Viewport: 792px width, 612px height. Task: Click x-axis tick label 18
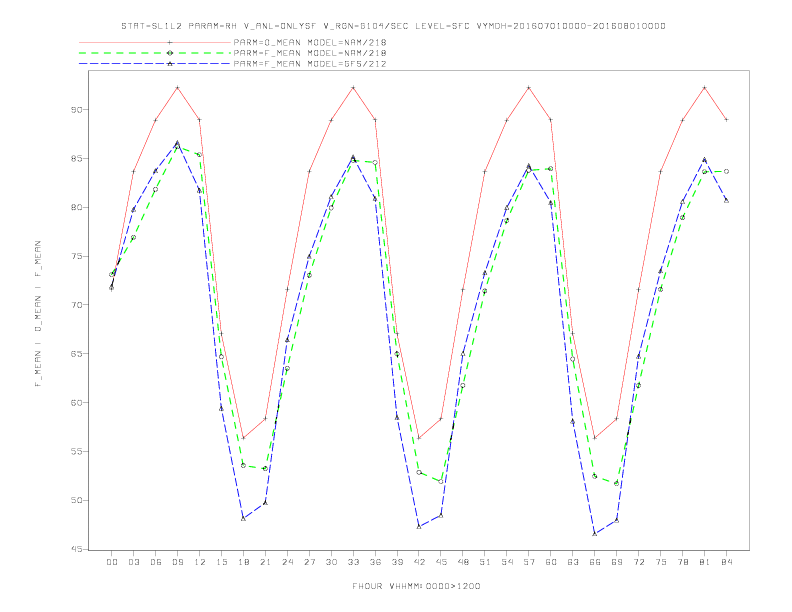243,562
